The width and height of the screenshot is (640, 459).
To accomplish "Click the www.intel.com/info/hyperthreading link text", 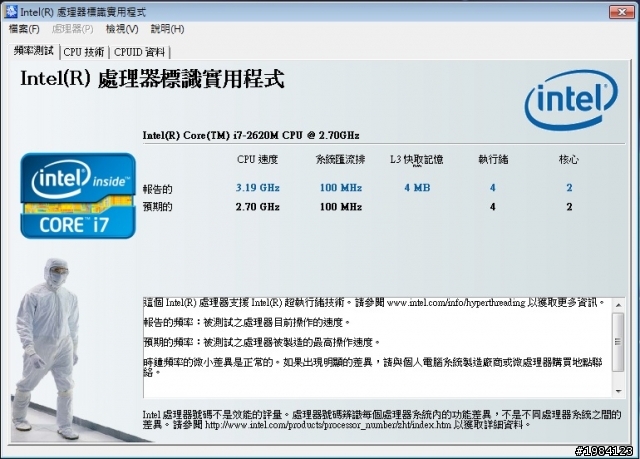I will (x=456, y=303).
